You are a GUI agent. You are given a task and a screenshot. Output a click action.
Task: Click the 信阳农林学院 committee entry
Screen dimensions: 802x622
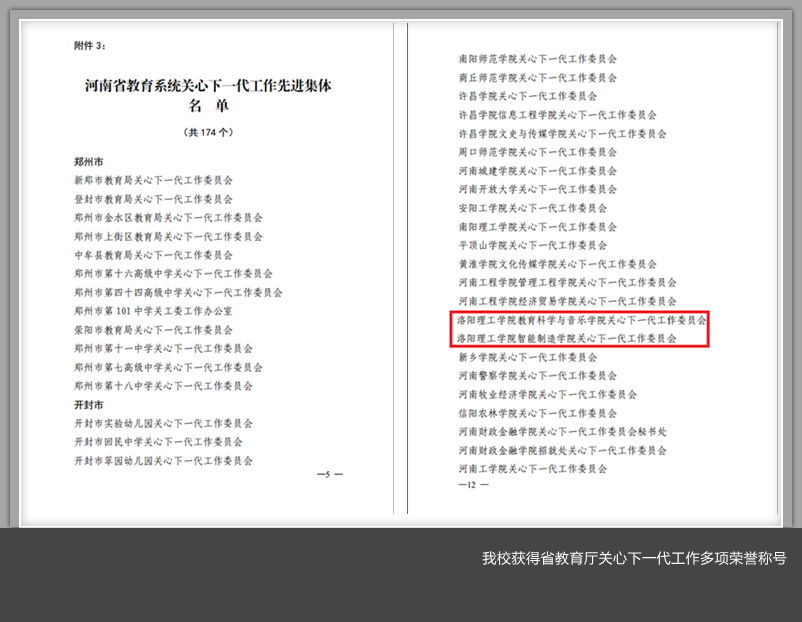tap(537, 413)
